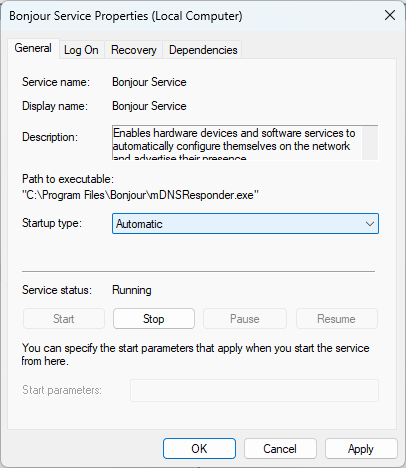Click the Running service status text
Screen dimensions: 406x468
point(132,290)
